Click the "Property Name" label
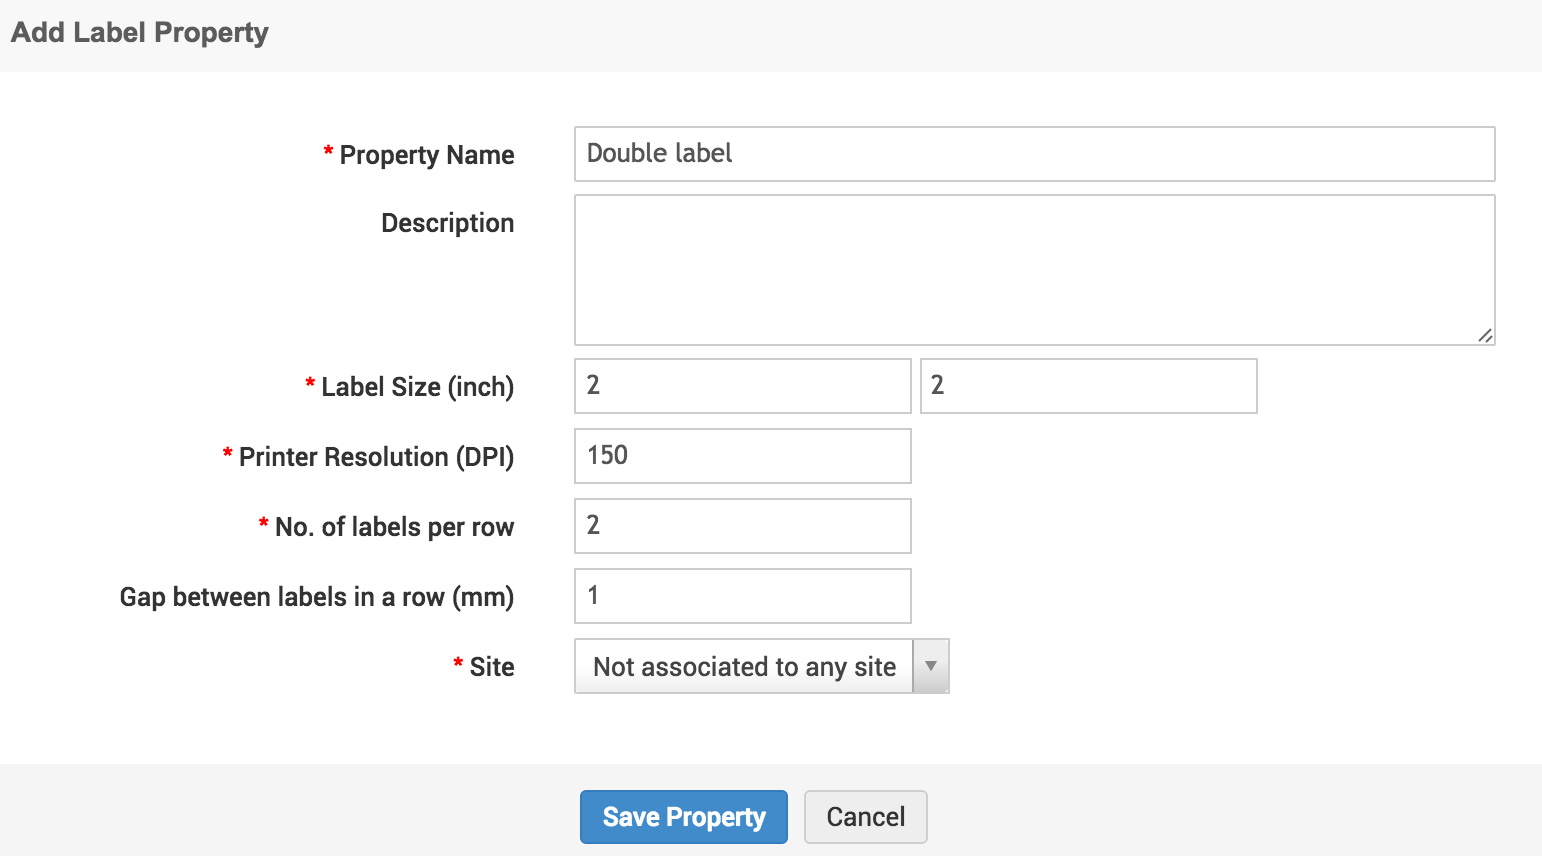 coord(427,155)
